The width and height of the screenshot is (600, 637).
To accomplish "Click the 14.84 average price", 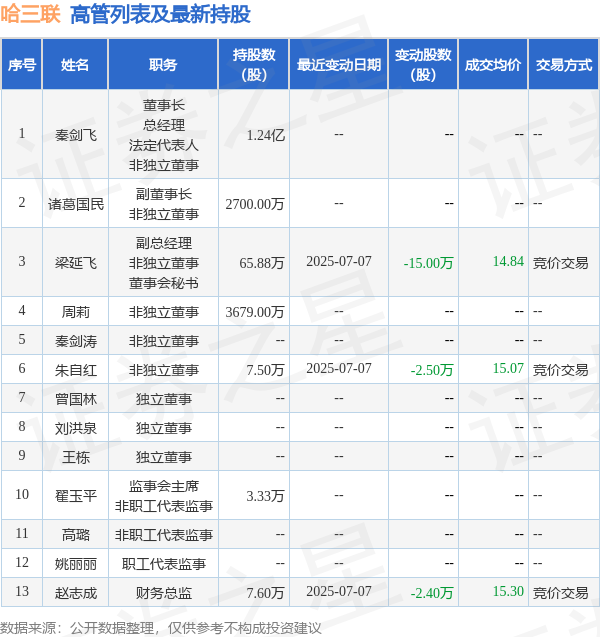I will pos(508,261).
